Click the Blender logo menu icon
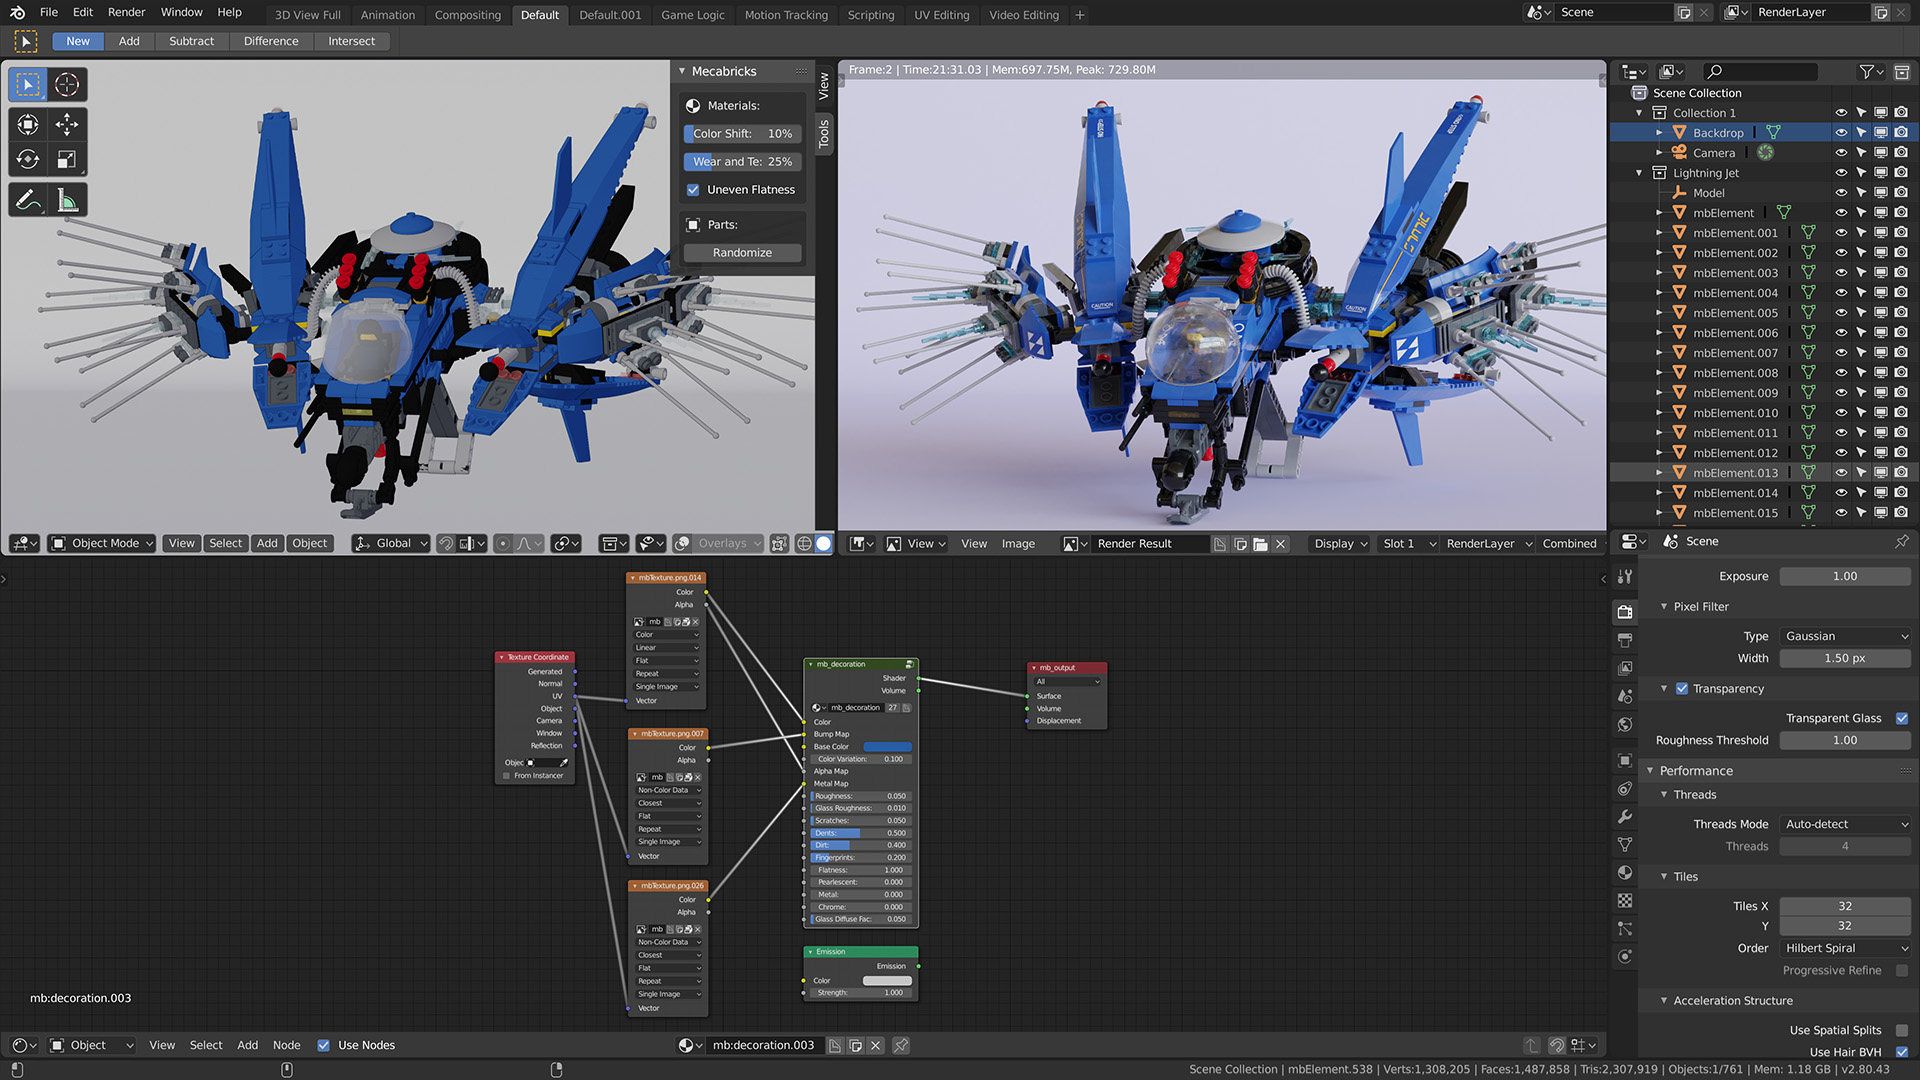 [17, 12]
